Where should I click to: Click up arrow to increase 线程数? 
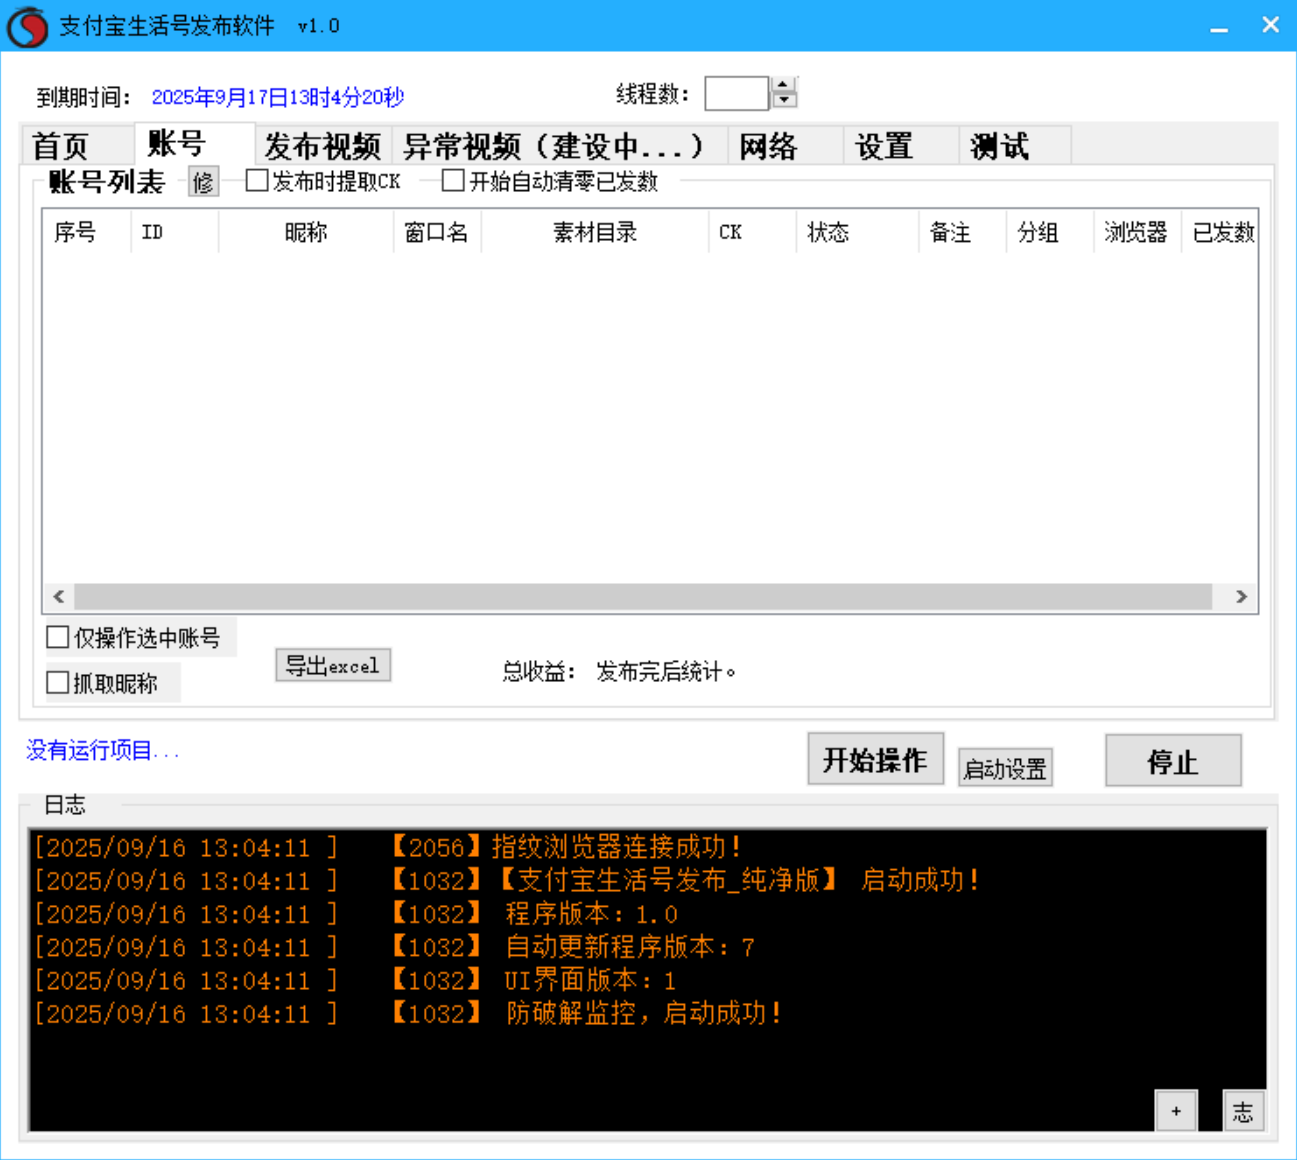pyautogui.click(x=782, y=85)
